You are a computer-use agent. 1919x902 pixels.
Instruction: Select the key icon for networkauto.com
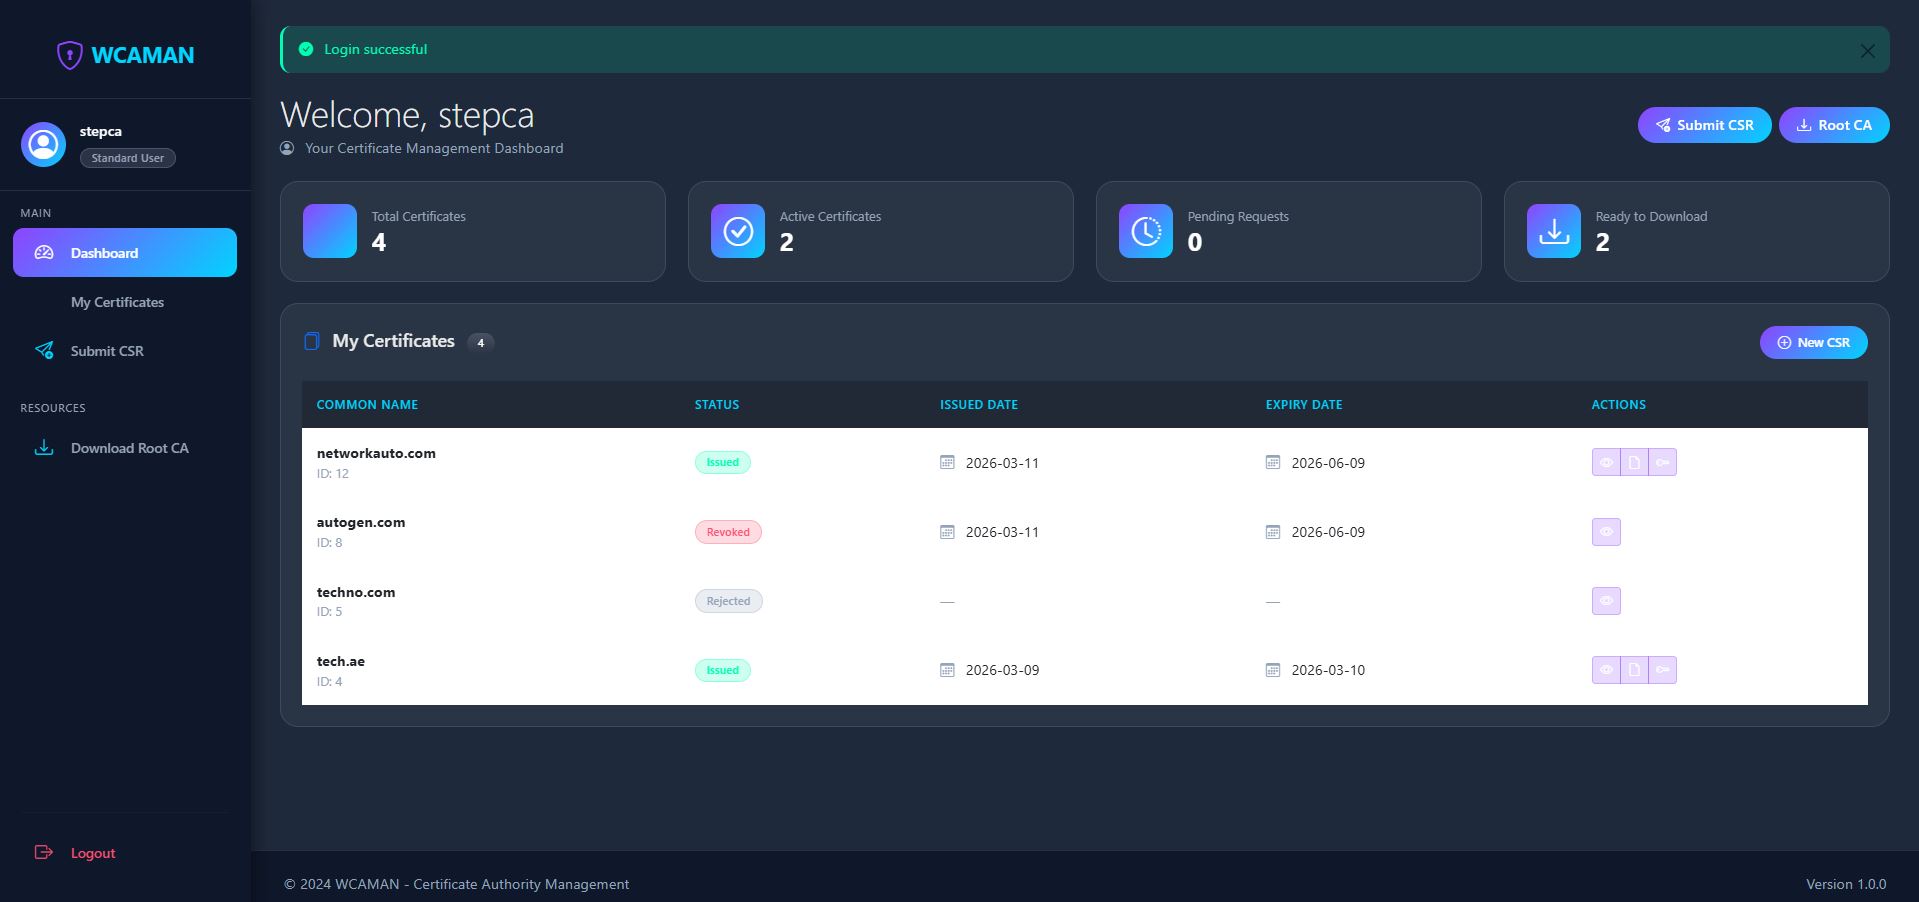coord(1662,462)
